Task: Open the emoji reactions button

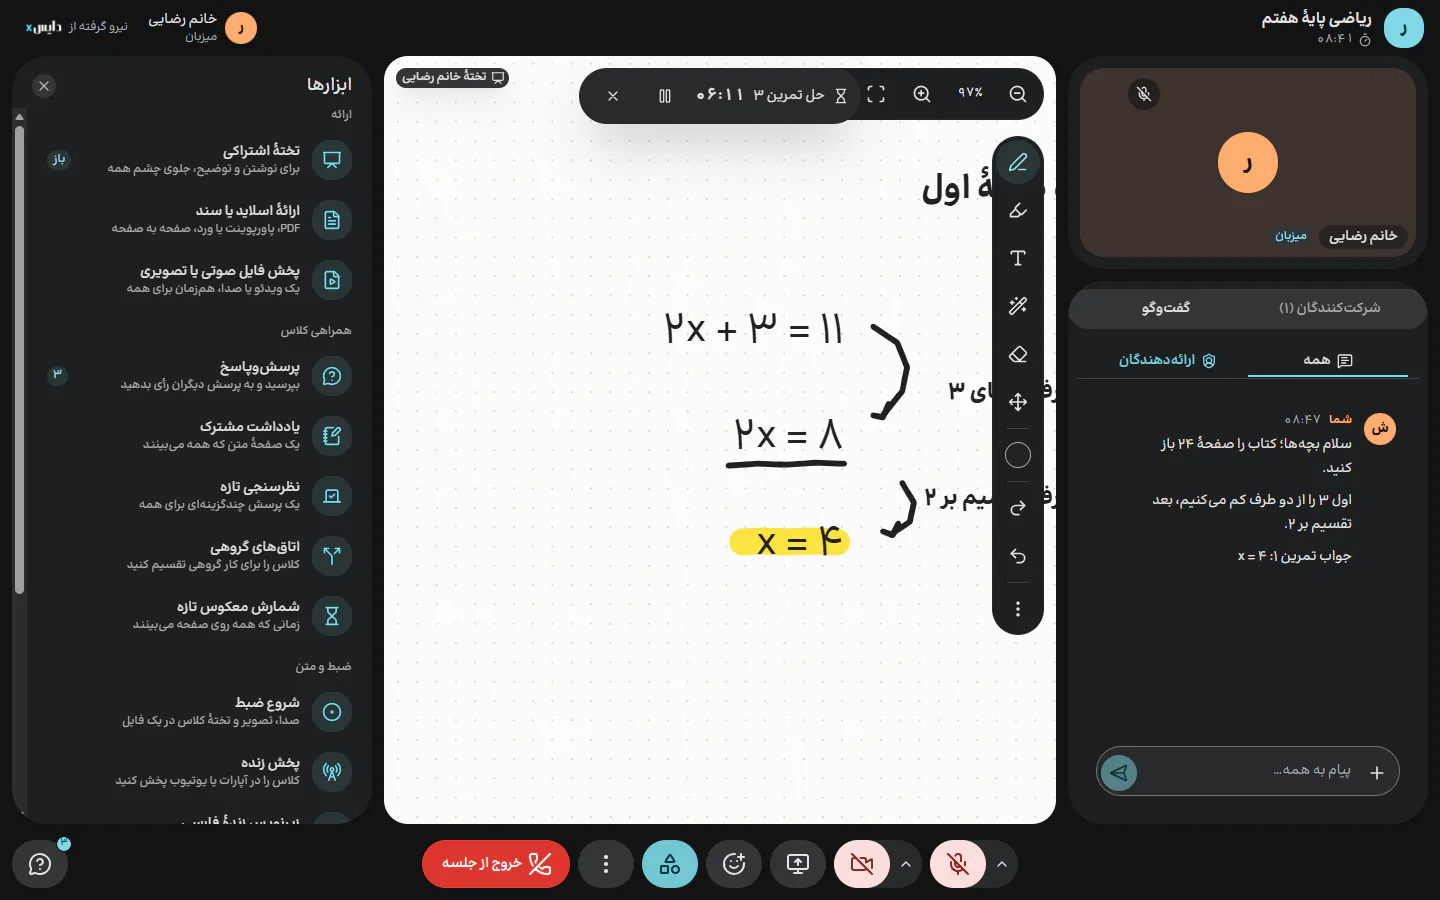Action: [734, 864]
